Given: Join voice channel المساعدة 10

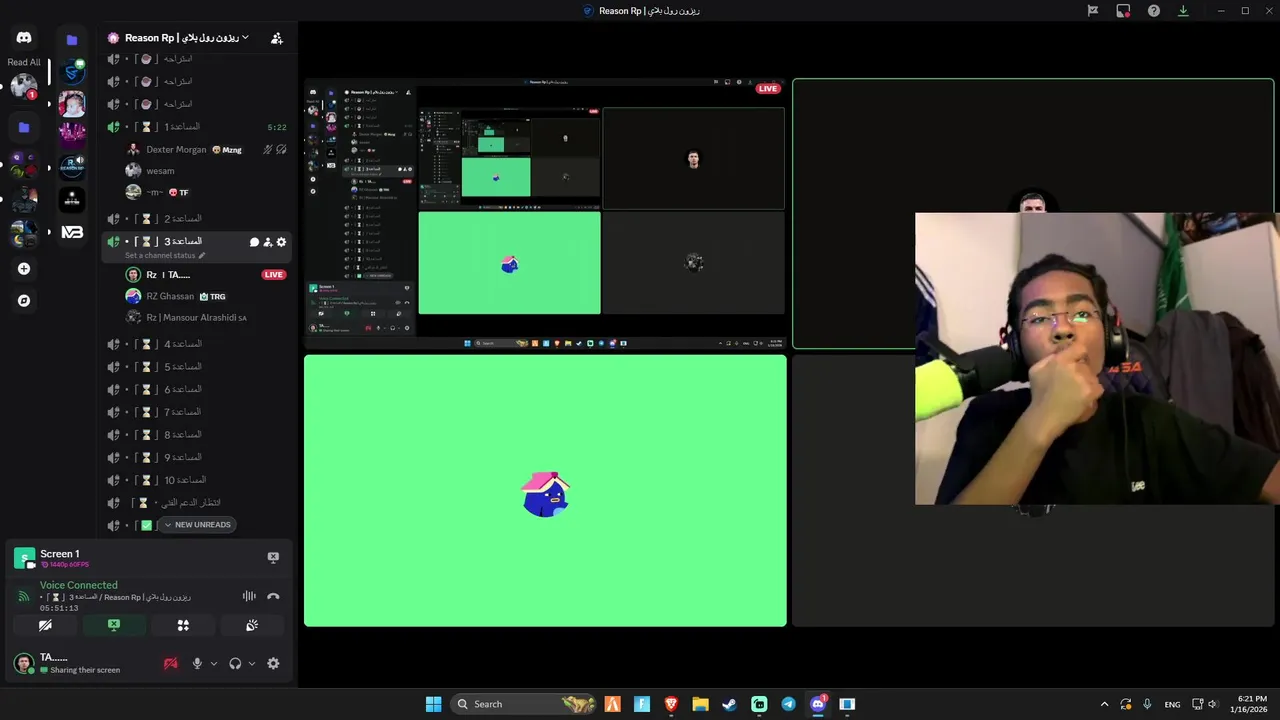Looking at the screenshot, I should pyautogui.click(x=198, y=480).
